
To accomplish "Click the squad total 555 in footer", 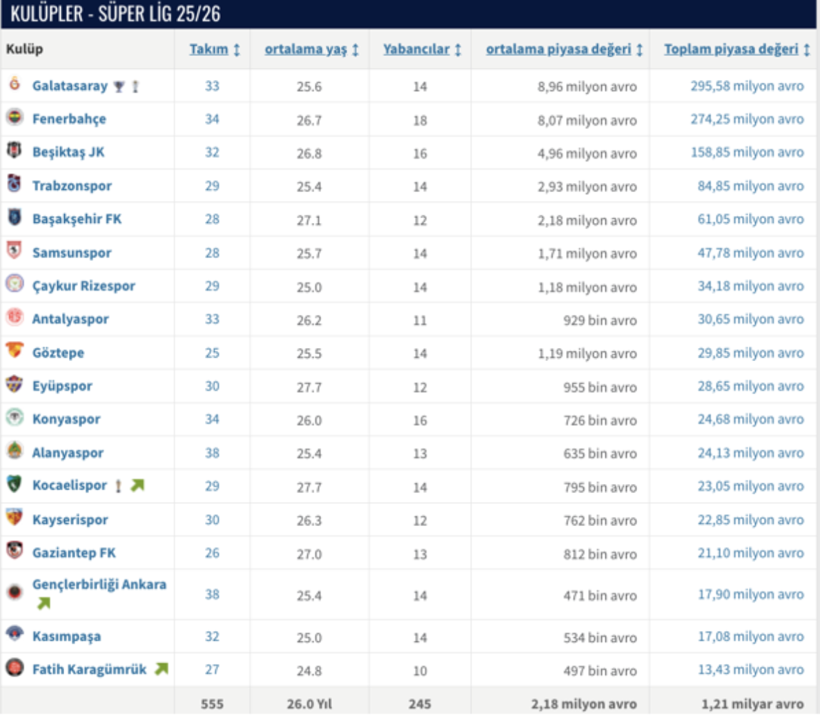I will 212,704.
